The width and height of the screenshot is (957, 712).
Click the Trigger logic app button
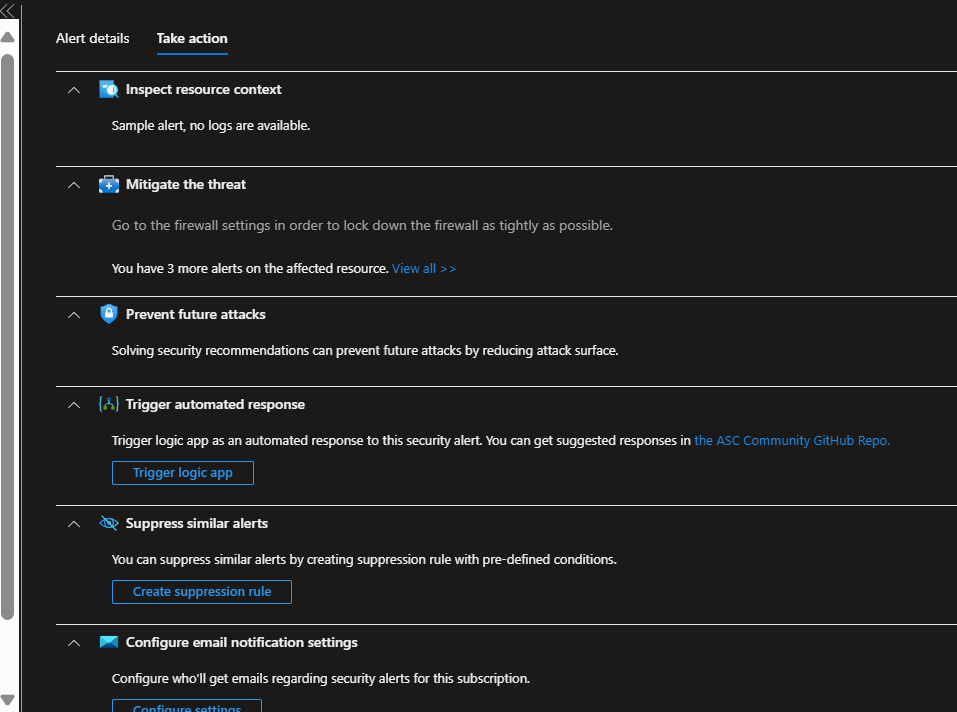click(182, 472)
